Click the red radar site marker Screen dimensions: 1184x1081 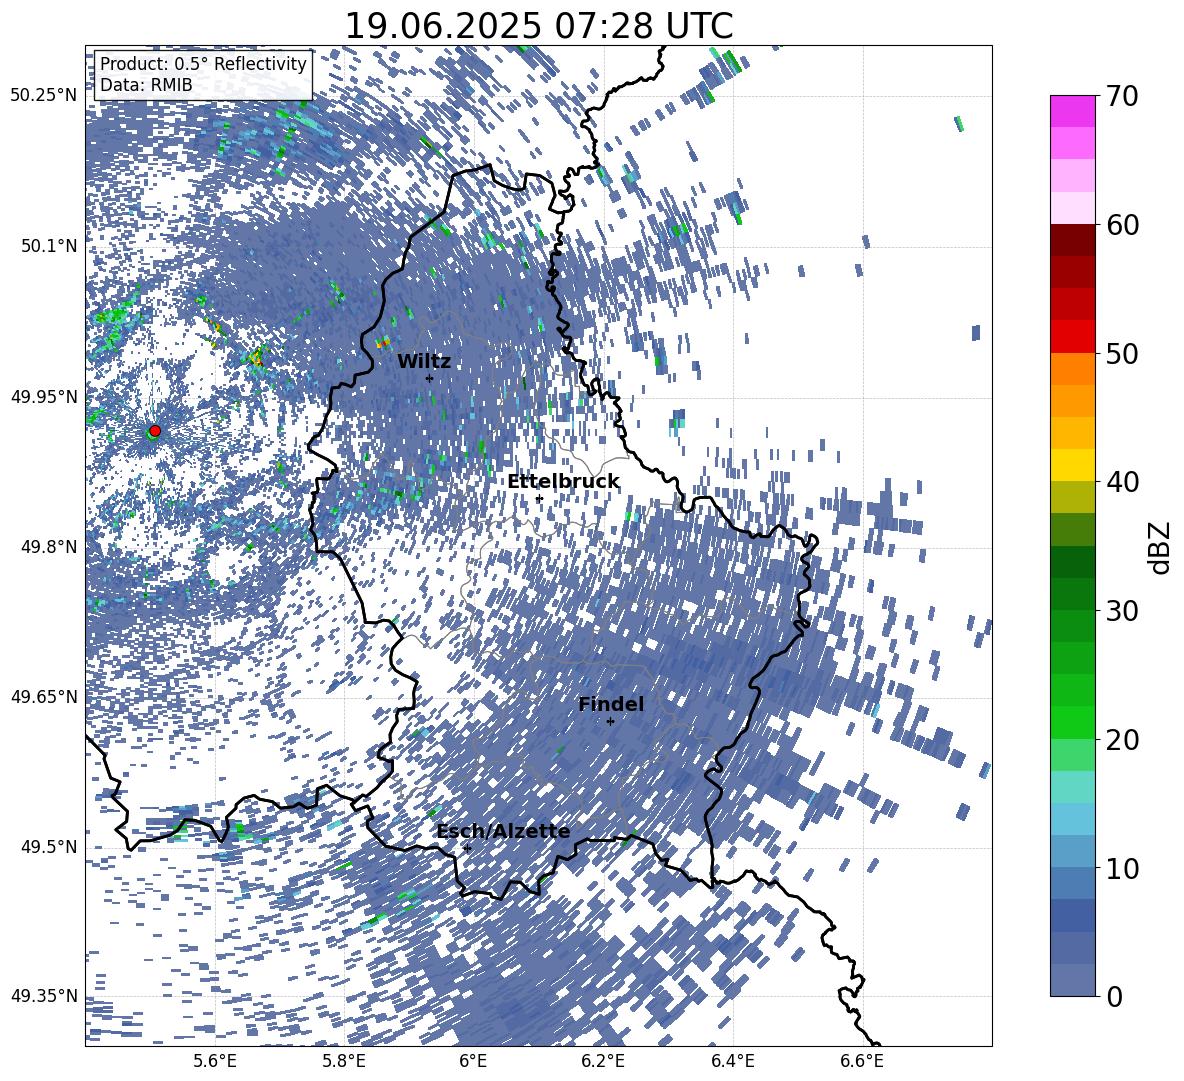point(155,430)
